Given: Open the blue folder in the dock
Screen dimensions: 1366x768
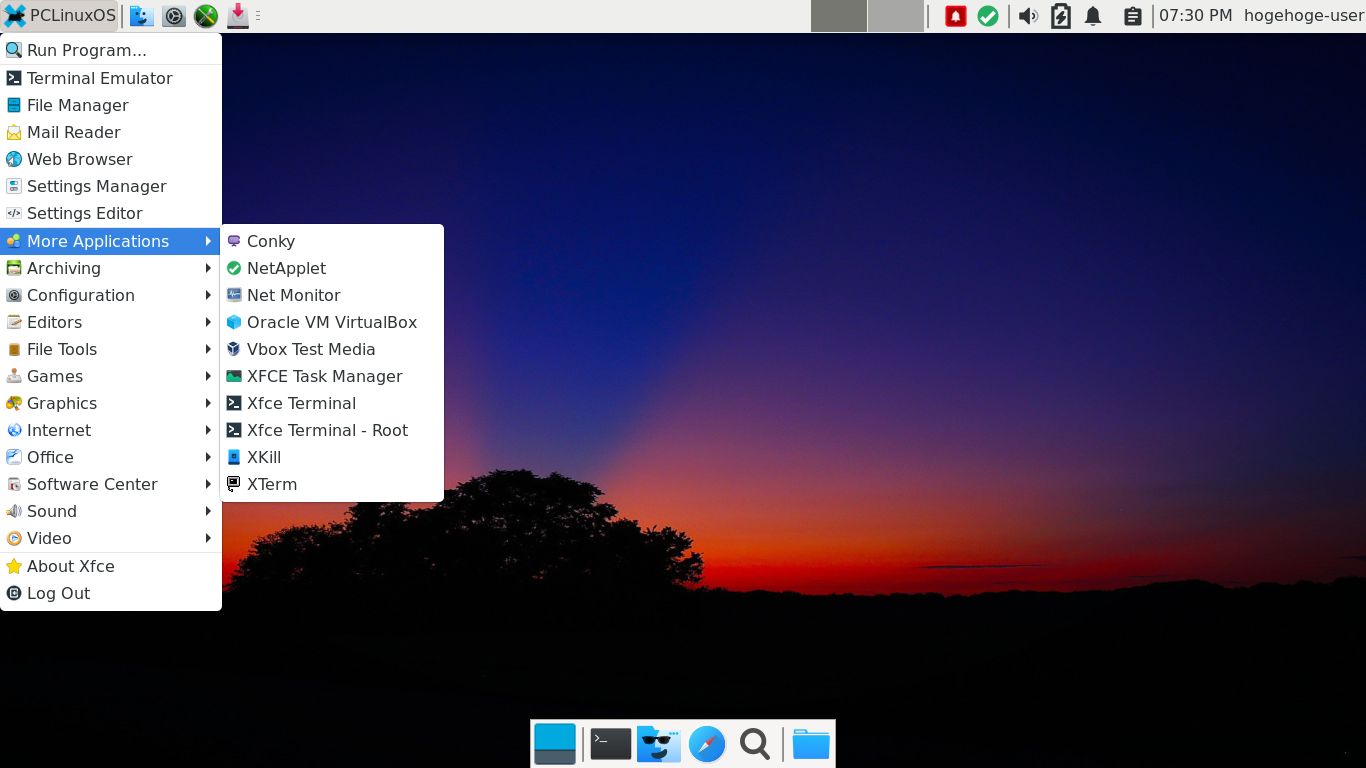Looking at the screenshot, I should coord(811,744).
